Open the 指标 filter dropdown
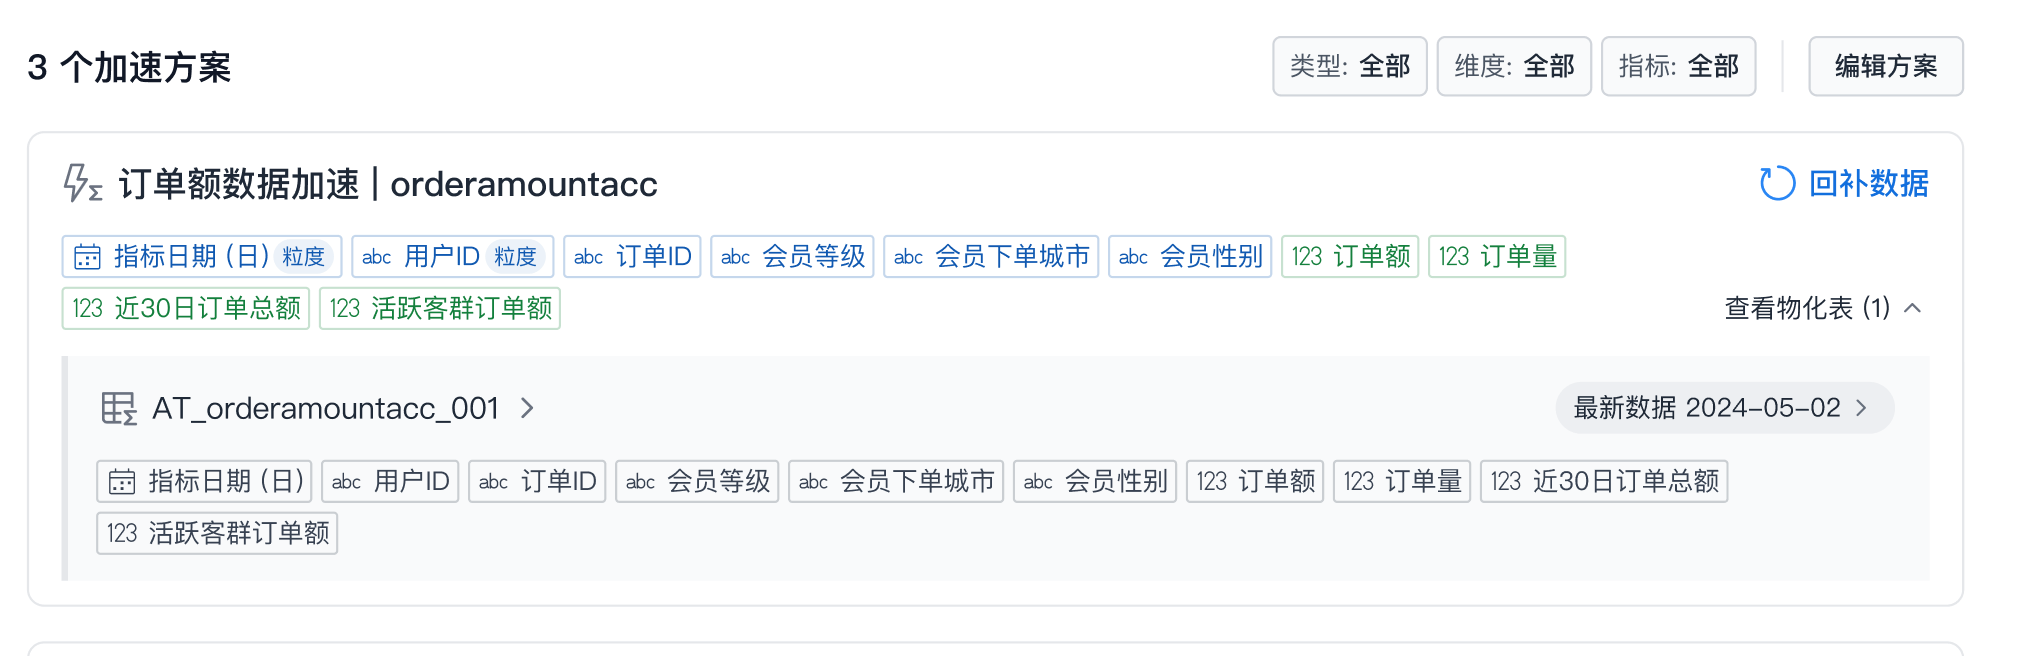 tap(1678, 67)
